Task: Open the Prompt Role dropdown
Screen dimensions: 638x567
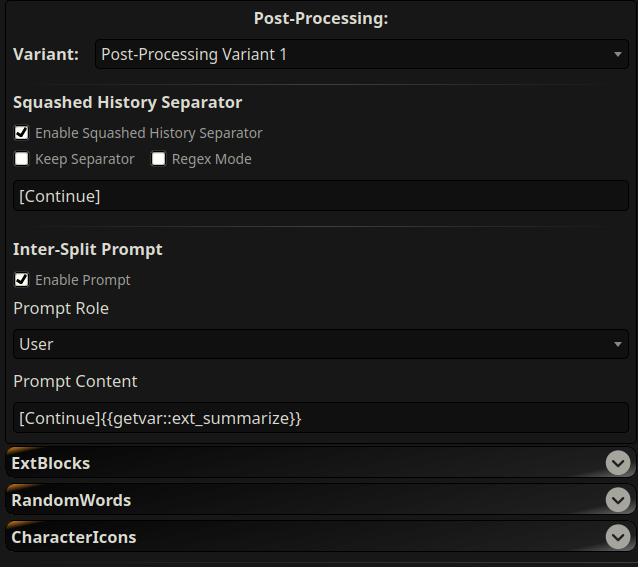Action: point(320,344)
